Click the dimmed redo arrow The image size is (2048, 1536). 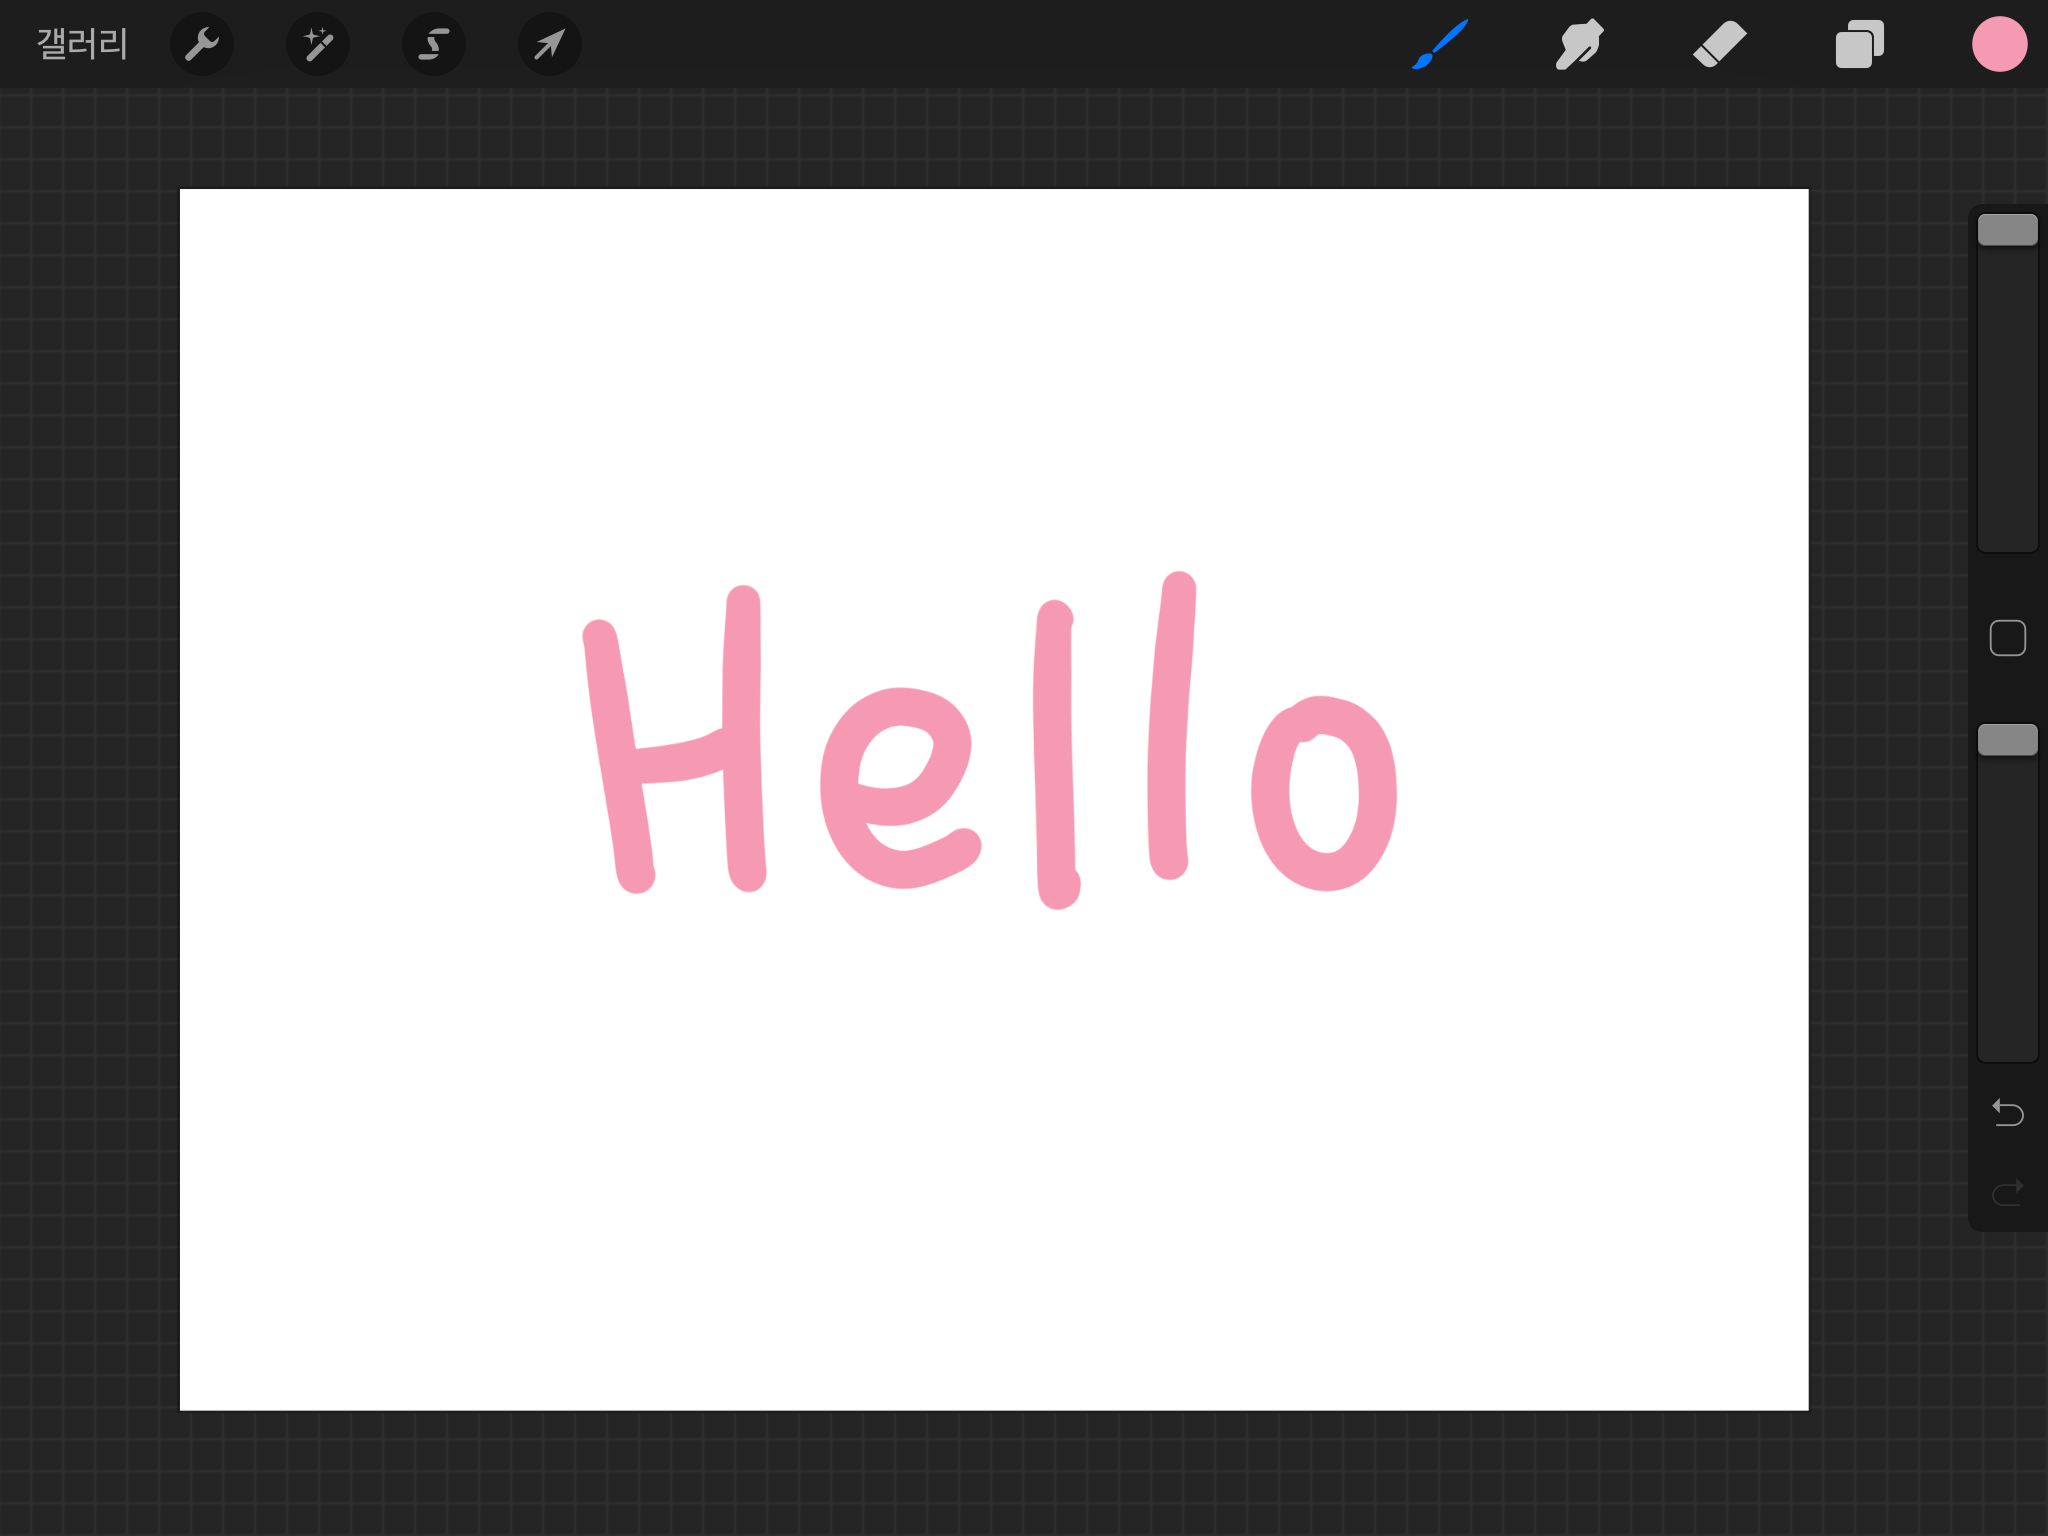[x=2007, y=1192]
